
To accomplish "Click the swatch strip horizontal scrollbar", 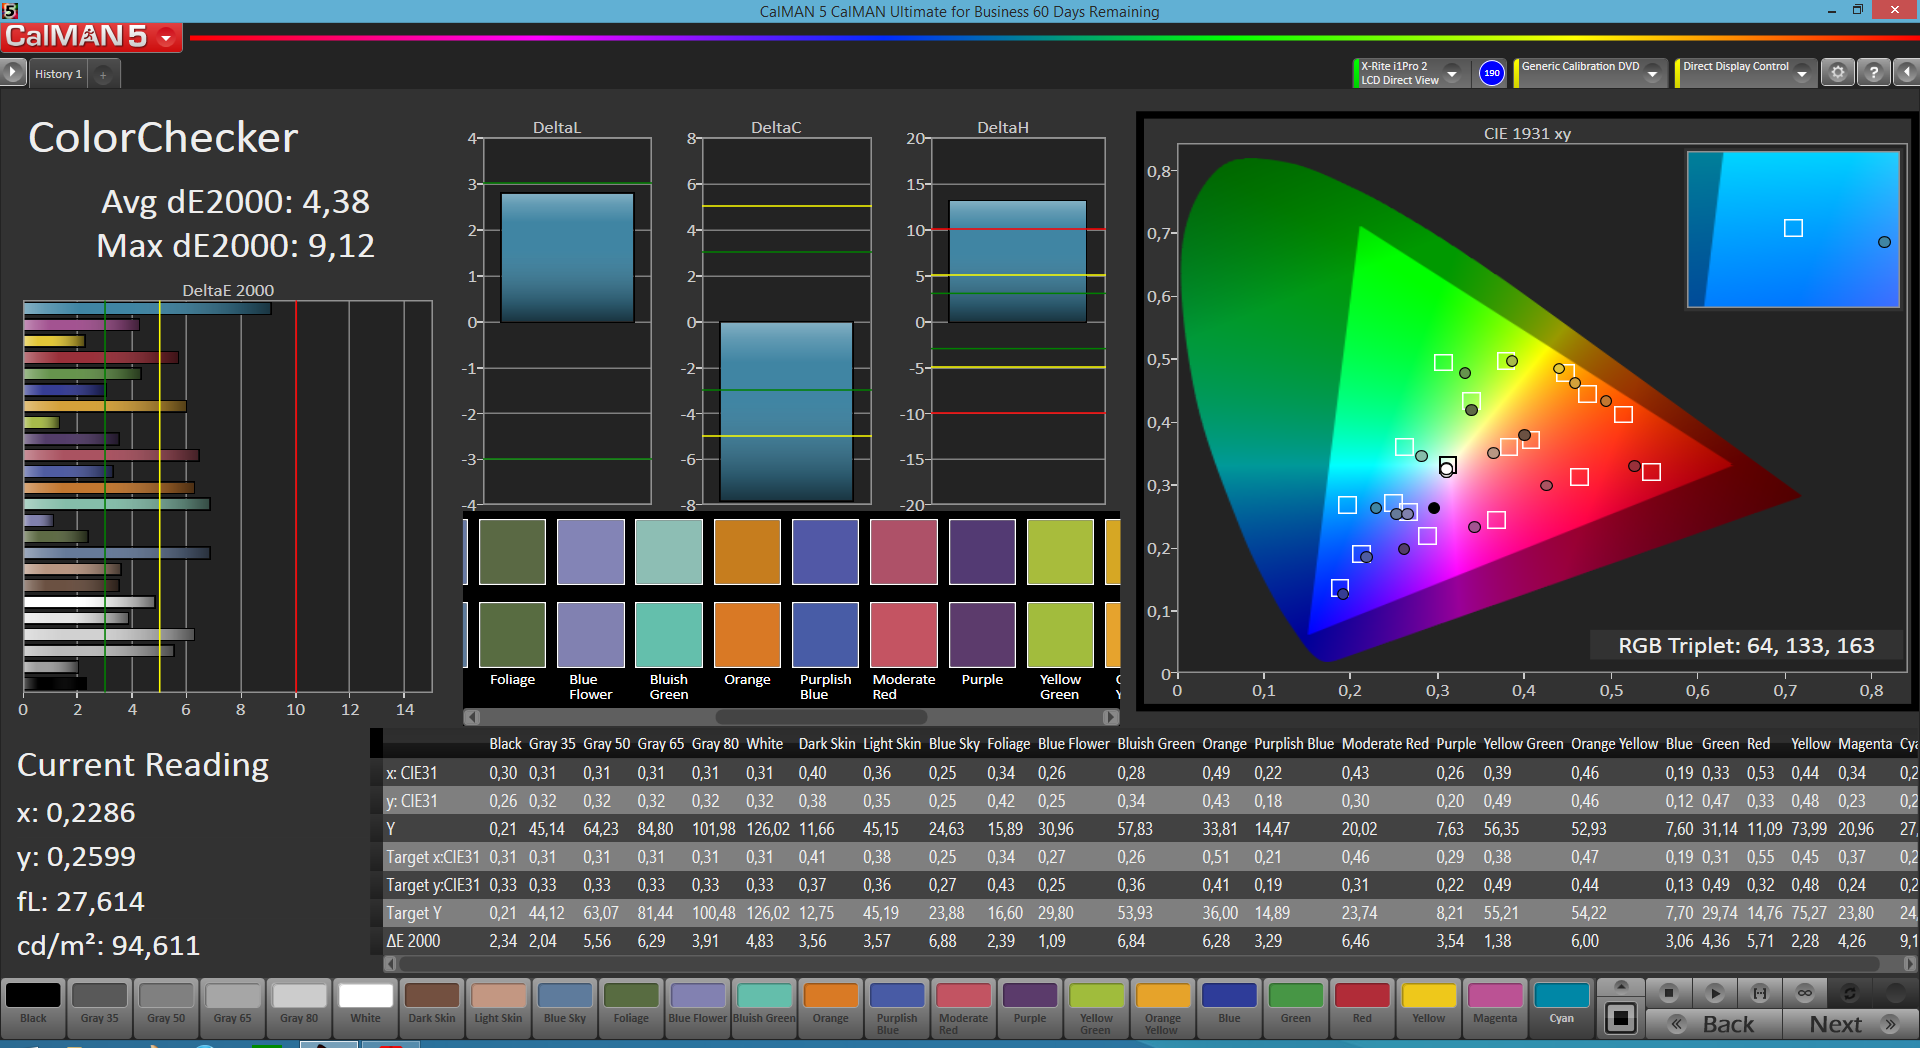I will coord(821,717).
